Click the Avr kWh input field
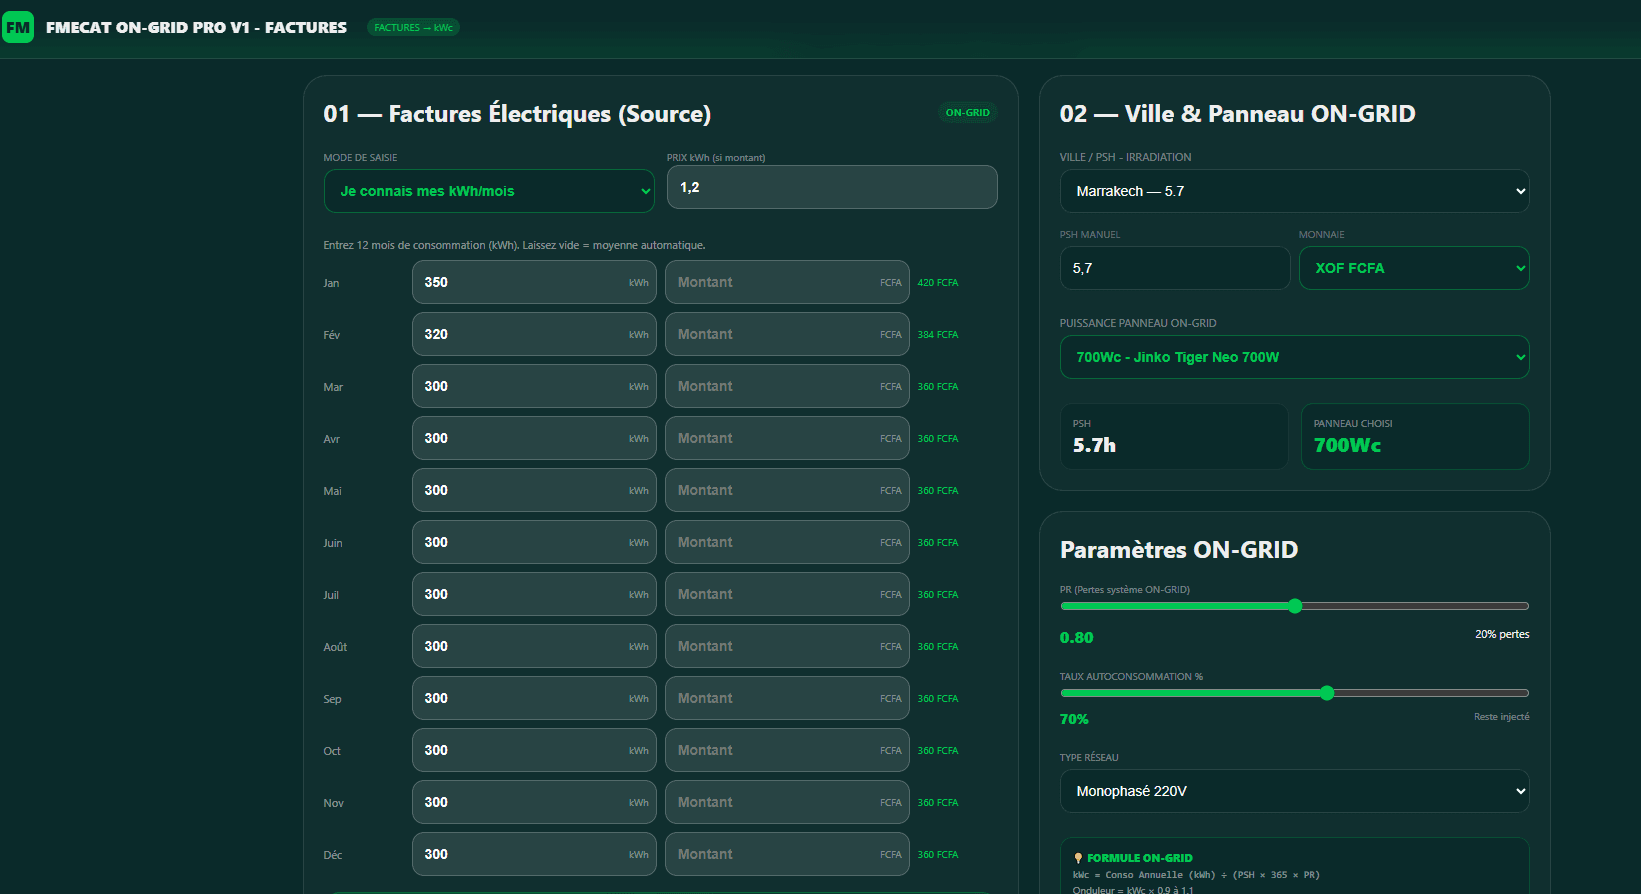Image resolution: width=1641 pixels, height=894 pixels. [534, 438]
